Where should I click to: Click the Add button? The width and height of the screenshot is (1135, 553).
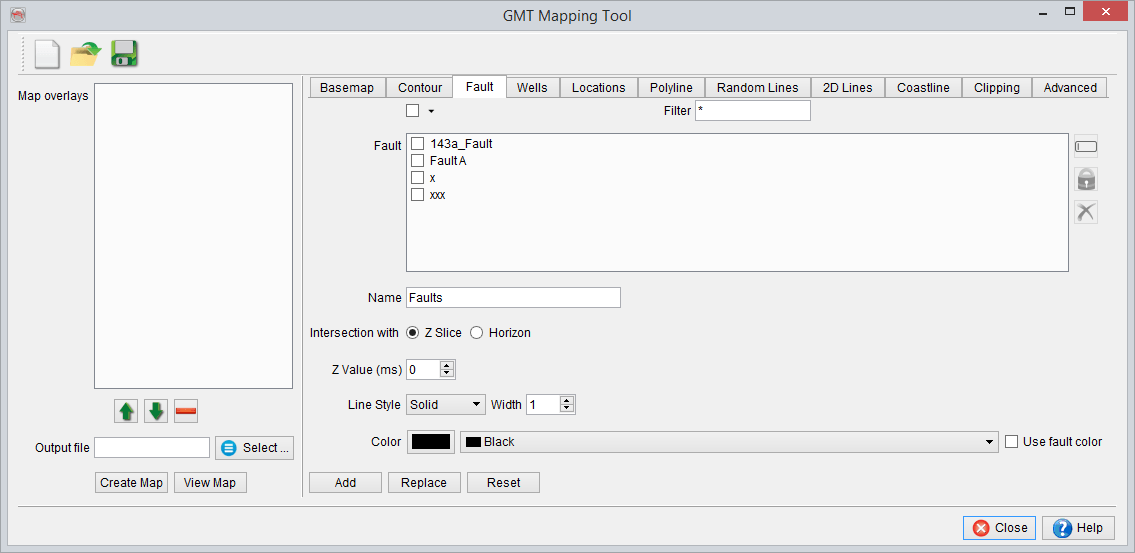point(345,483)
